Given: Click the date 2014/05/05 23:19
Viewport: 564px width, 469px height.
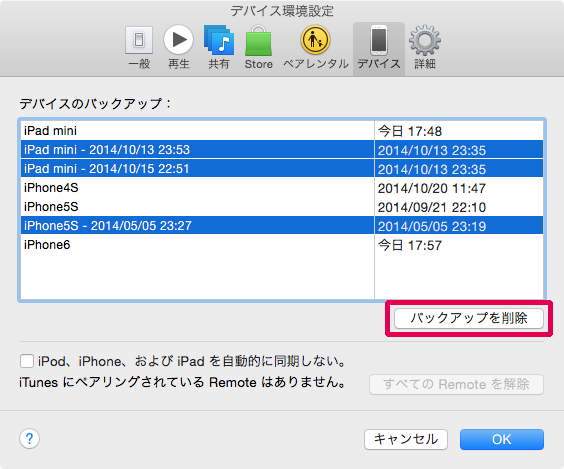Looking at the screenshot, I should coord(432,226).
